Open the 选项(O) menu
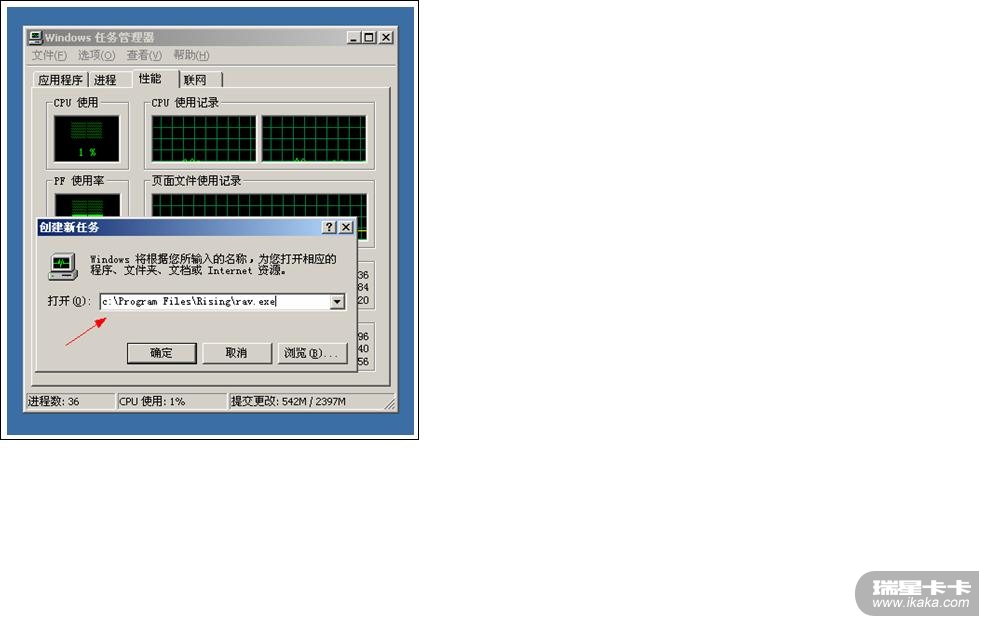The height and width of the screenshot is (623, 989). [x=97, y=55]
